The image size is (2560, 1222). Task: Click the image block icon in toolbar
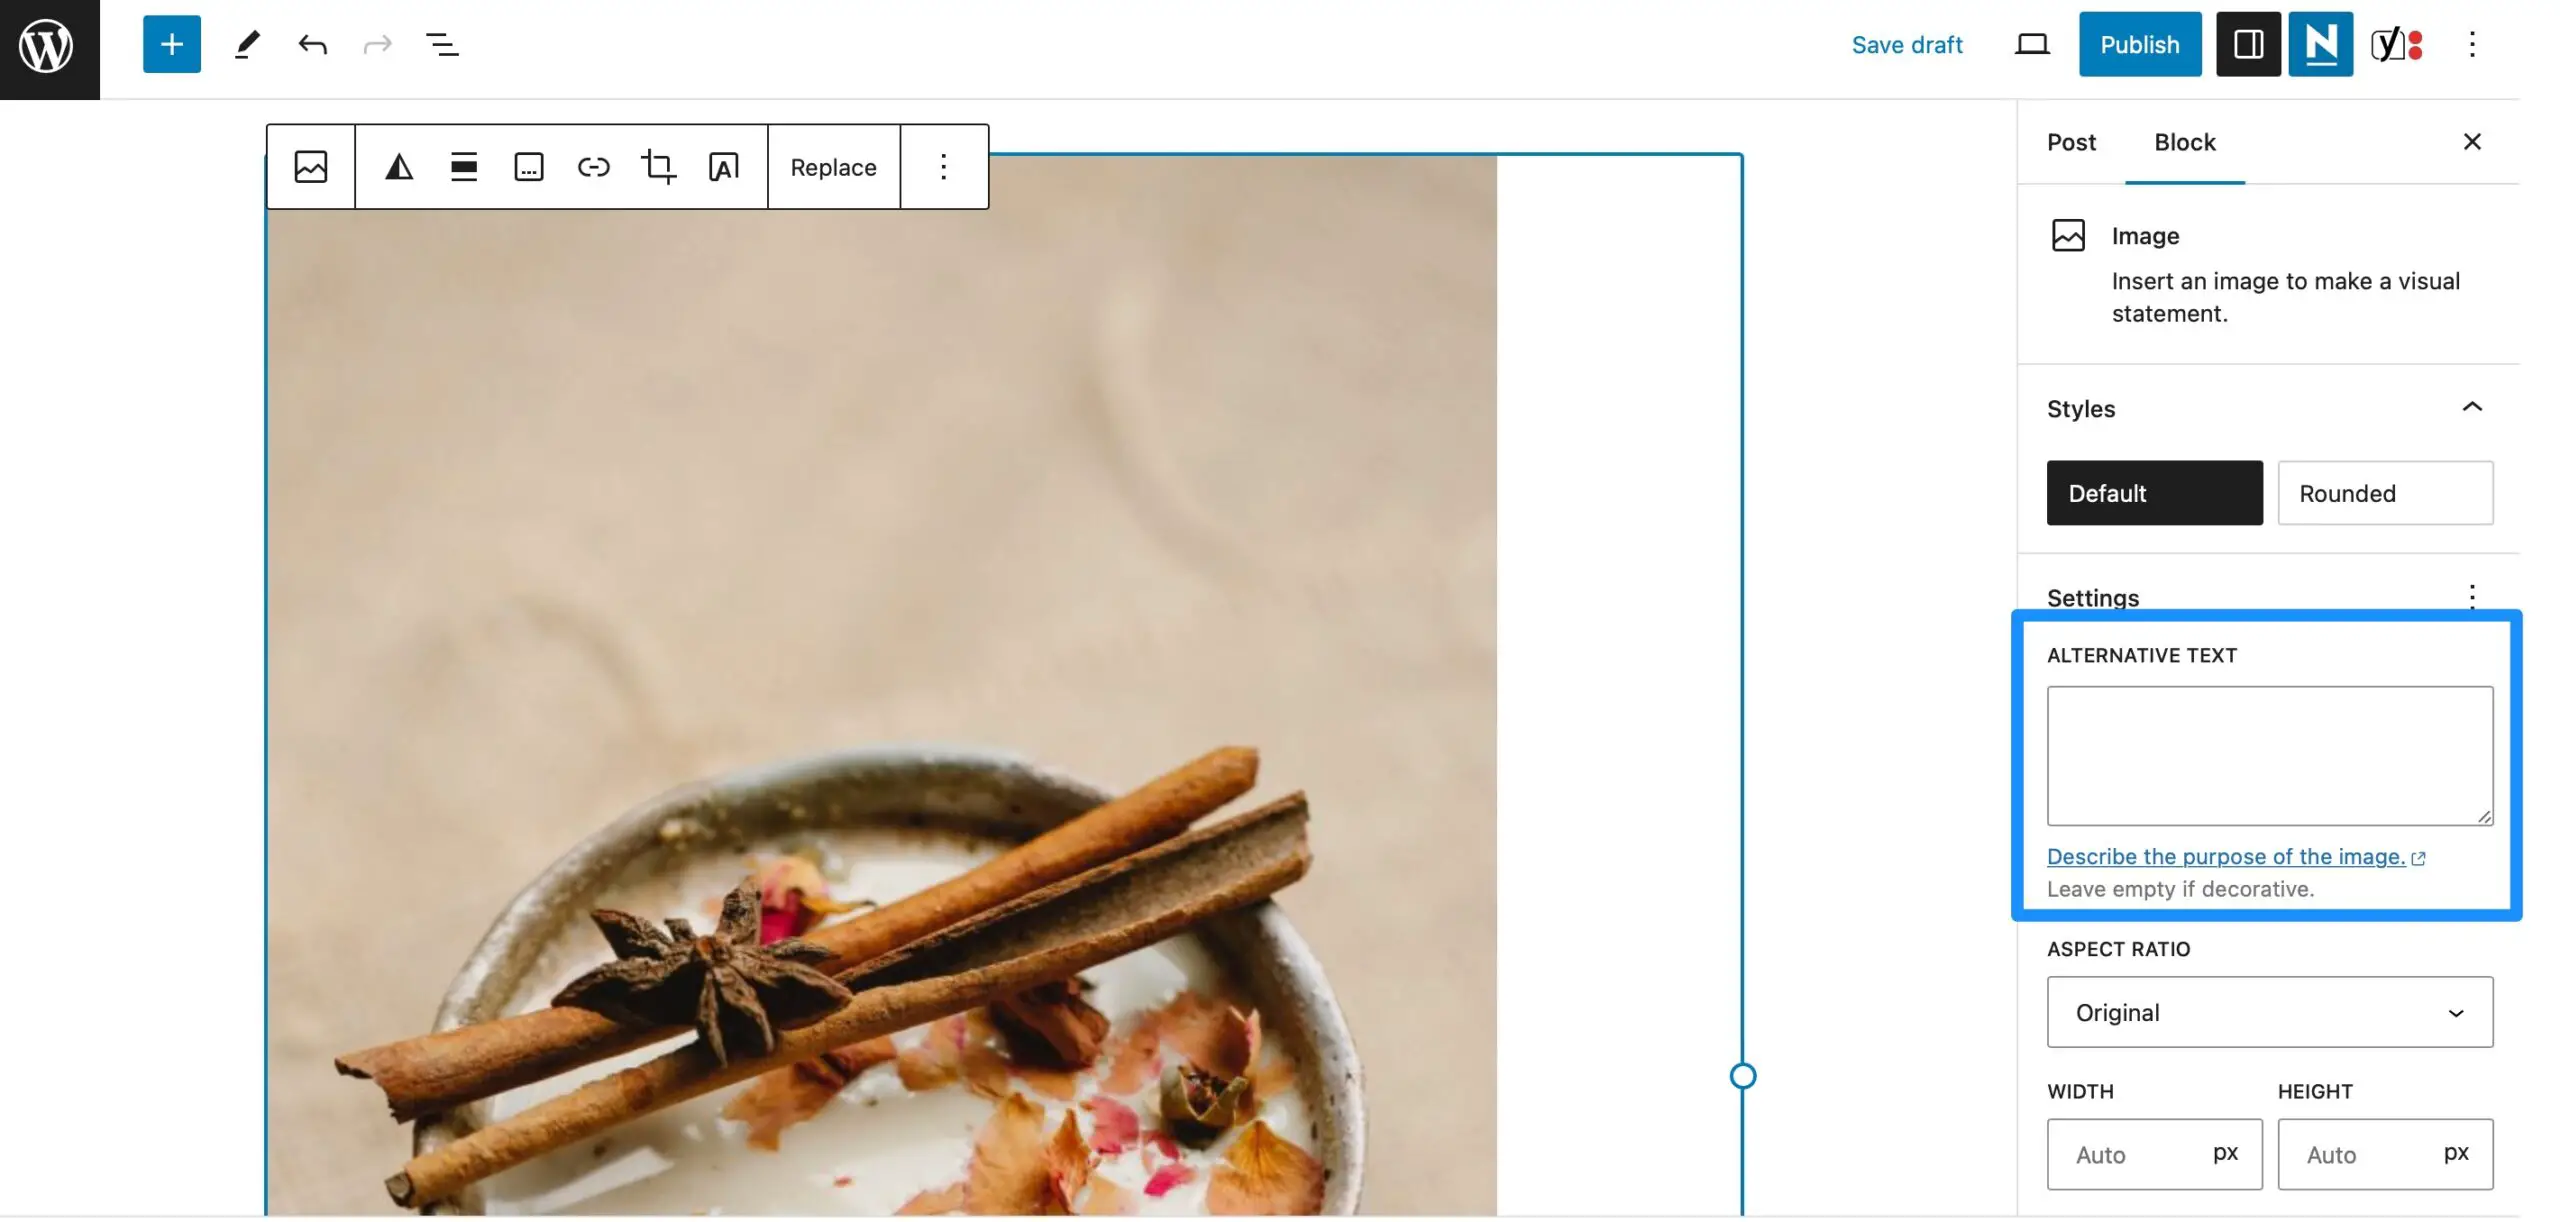(x=310, y=165)
